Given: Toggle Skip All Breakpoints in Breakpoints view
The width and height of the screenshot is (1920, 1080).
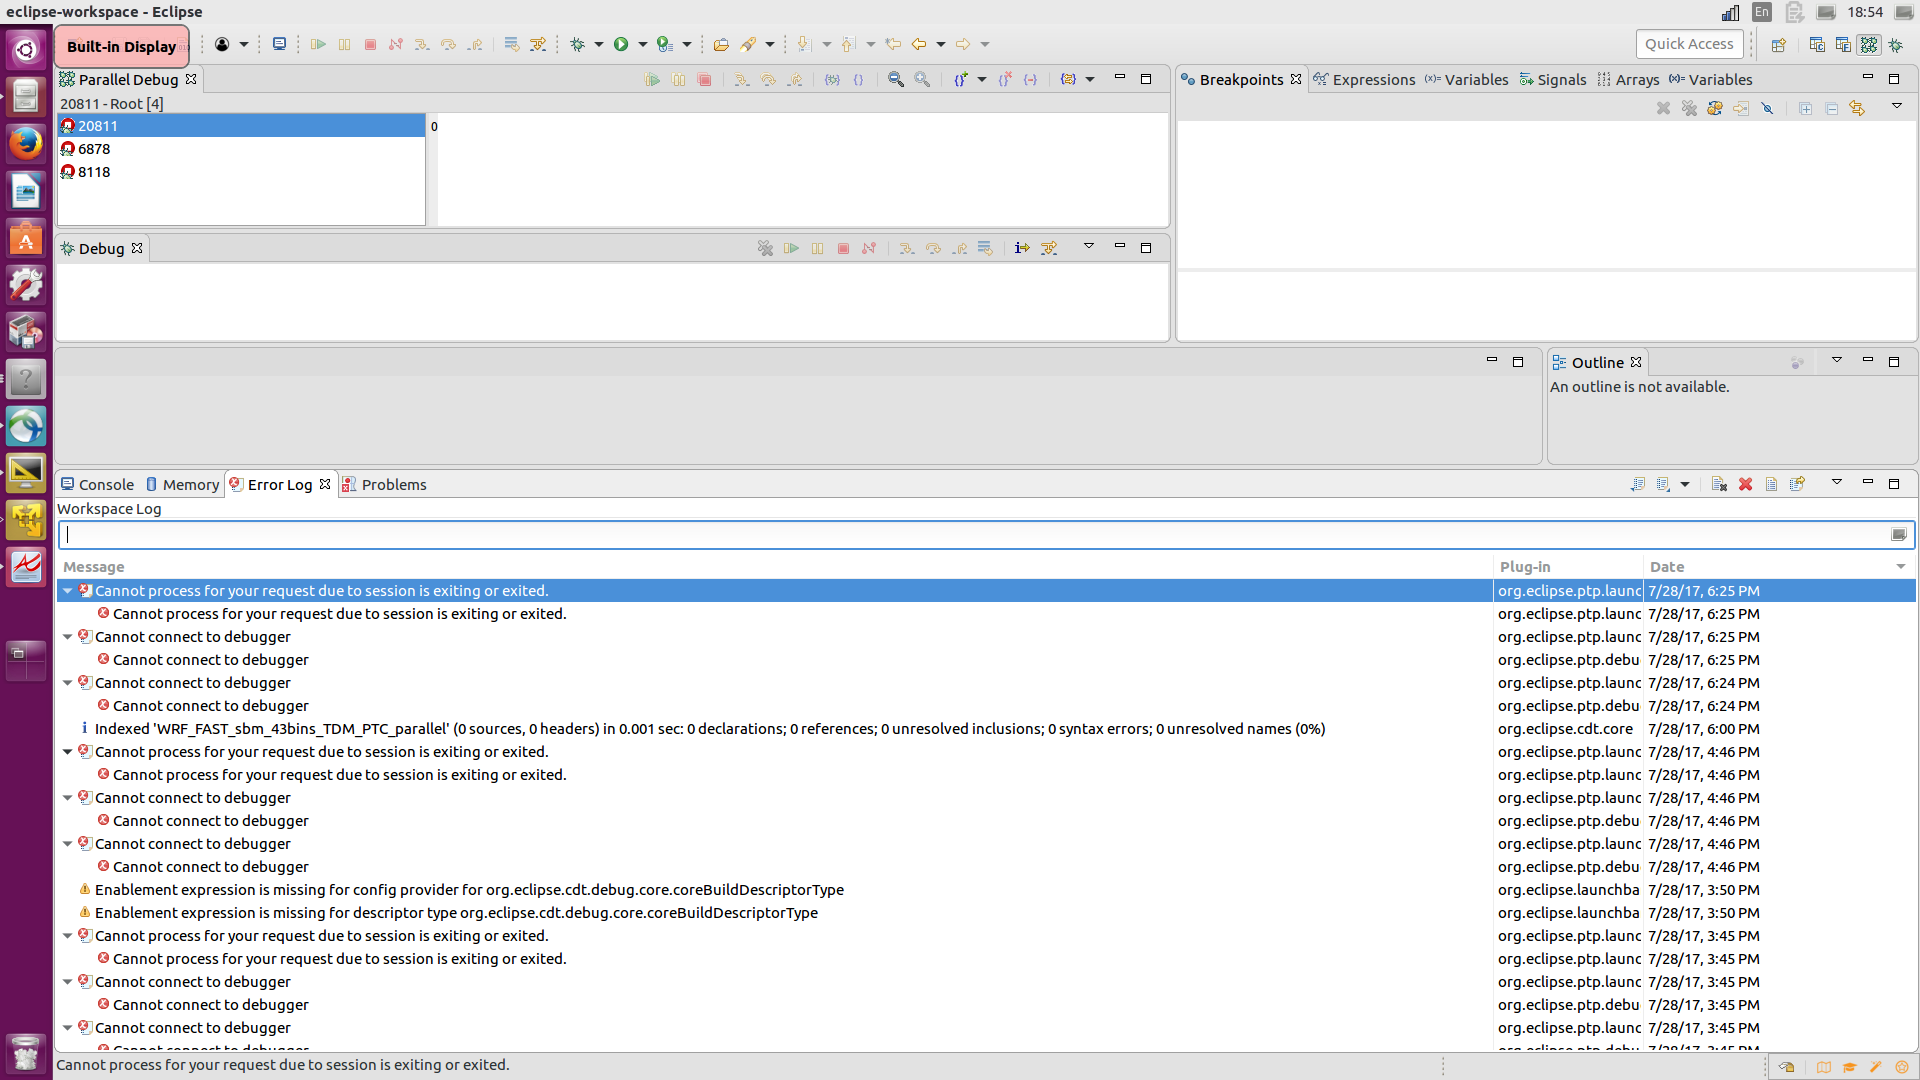Looking at the screenshot, I should click(x=1767, y=108).
